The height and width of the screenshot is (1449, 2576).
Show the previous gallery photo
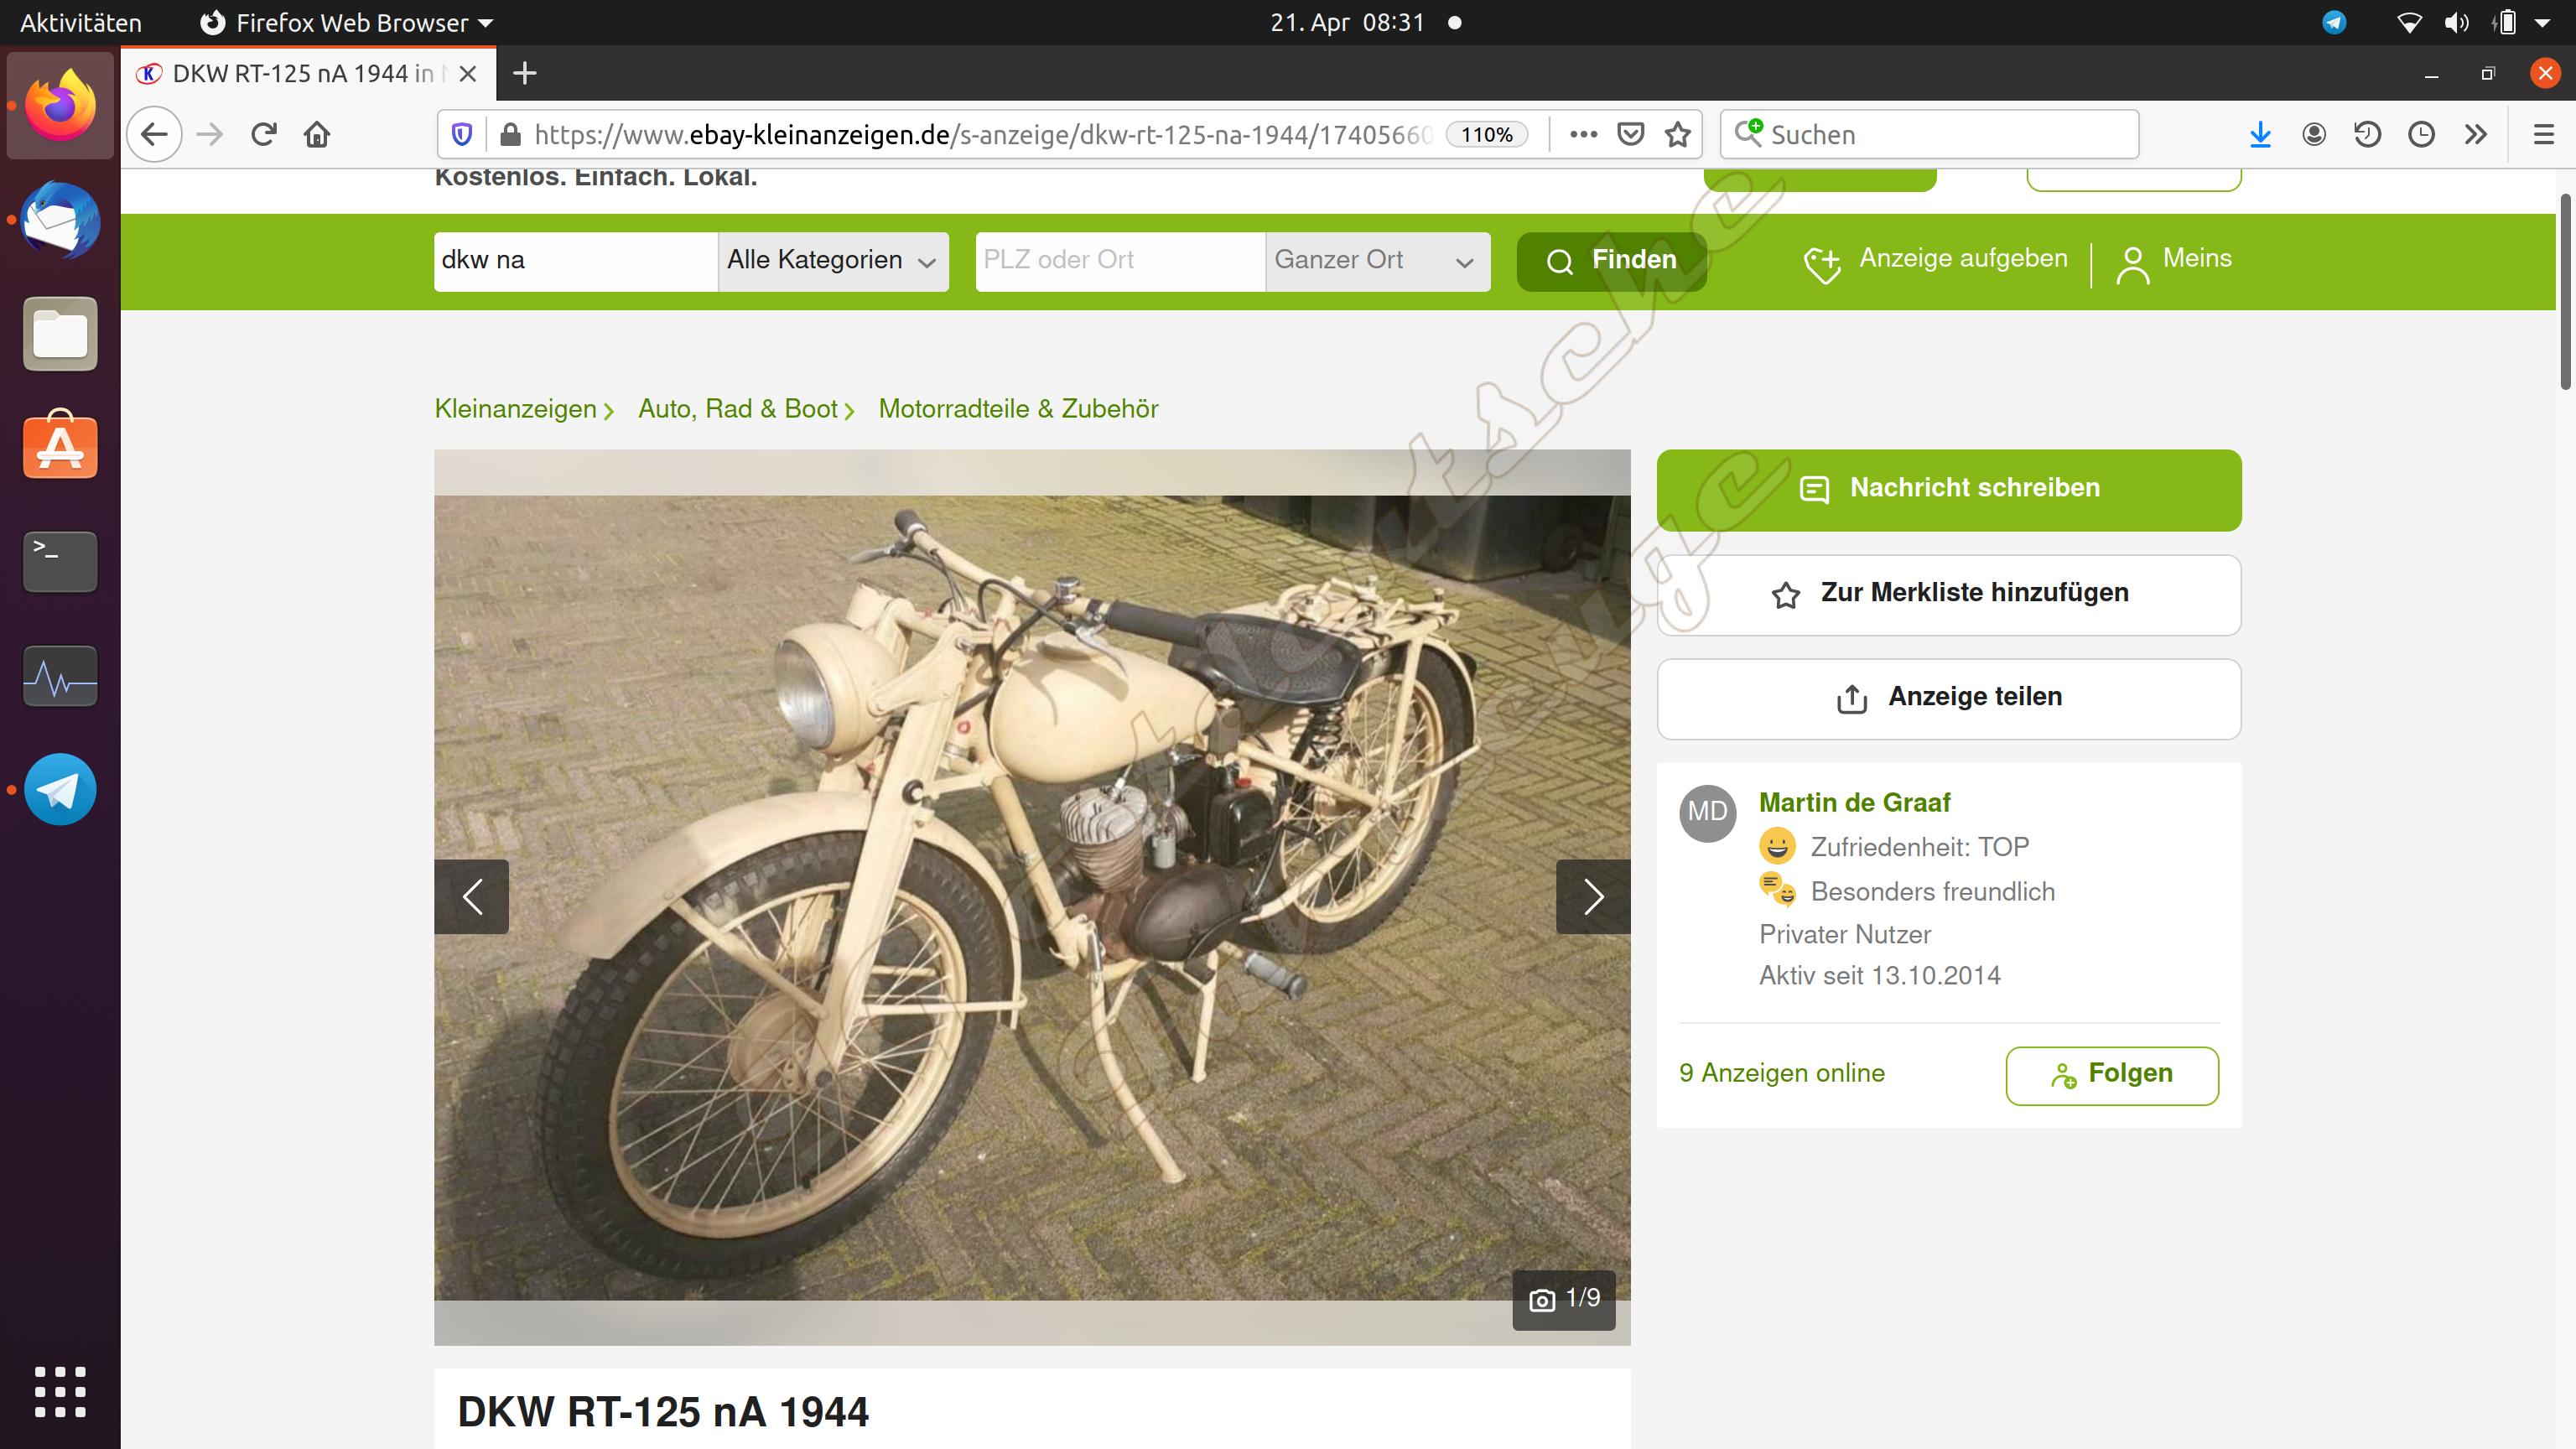471,896
